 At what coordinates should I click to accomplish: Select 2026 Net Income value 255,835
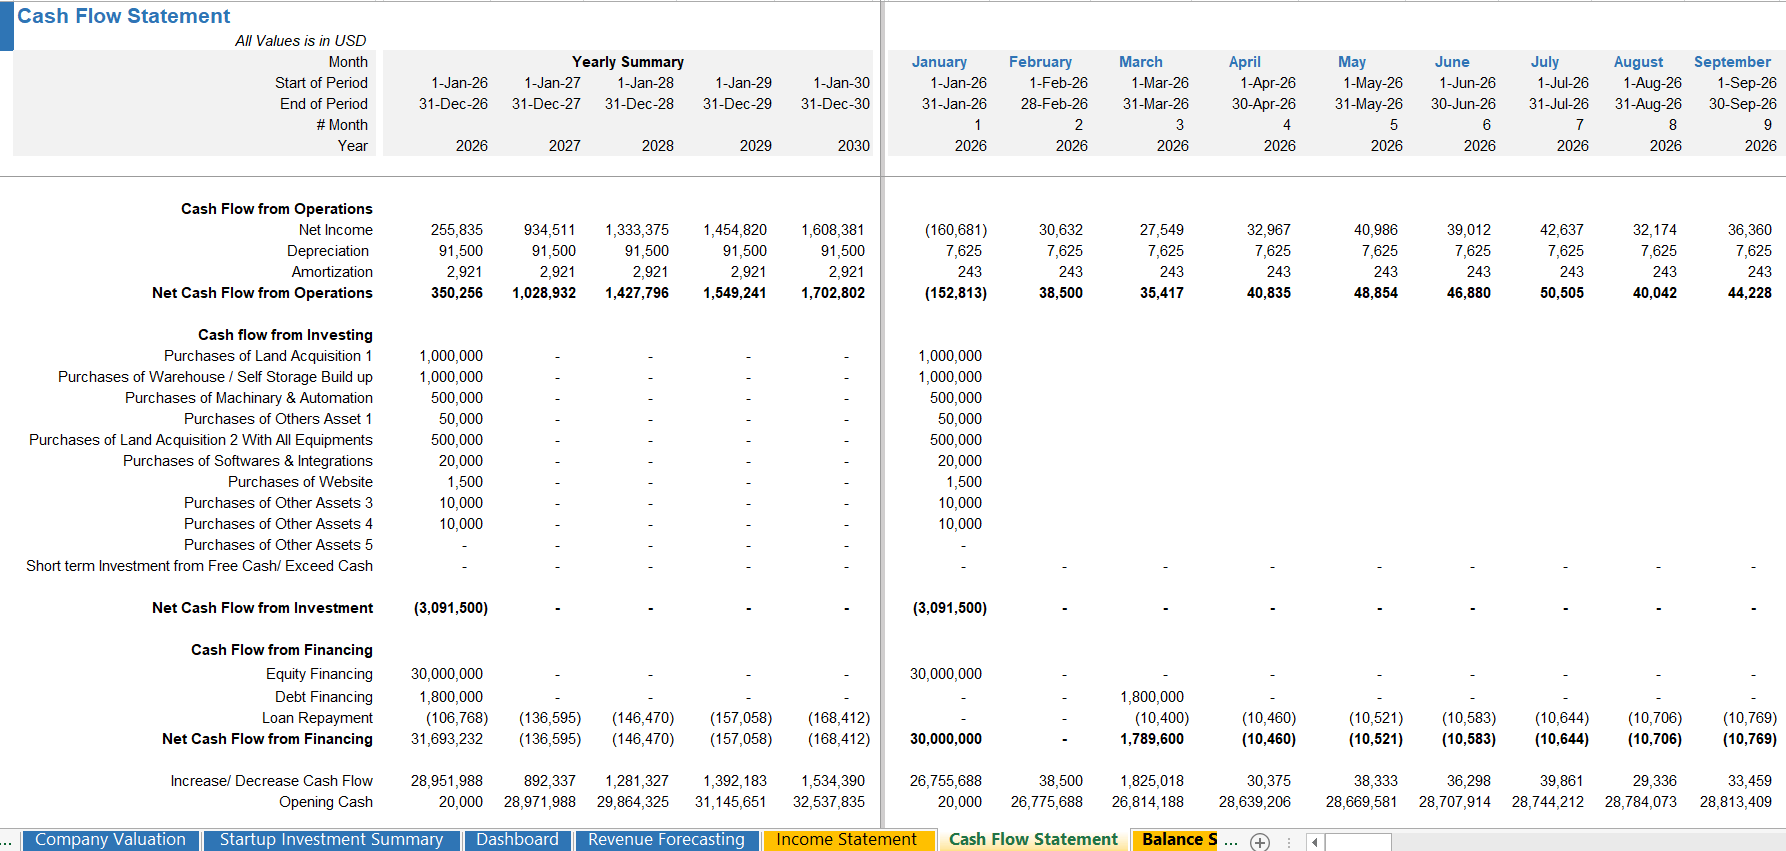(456, 230)
